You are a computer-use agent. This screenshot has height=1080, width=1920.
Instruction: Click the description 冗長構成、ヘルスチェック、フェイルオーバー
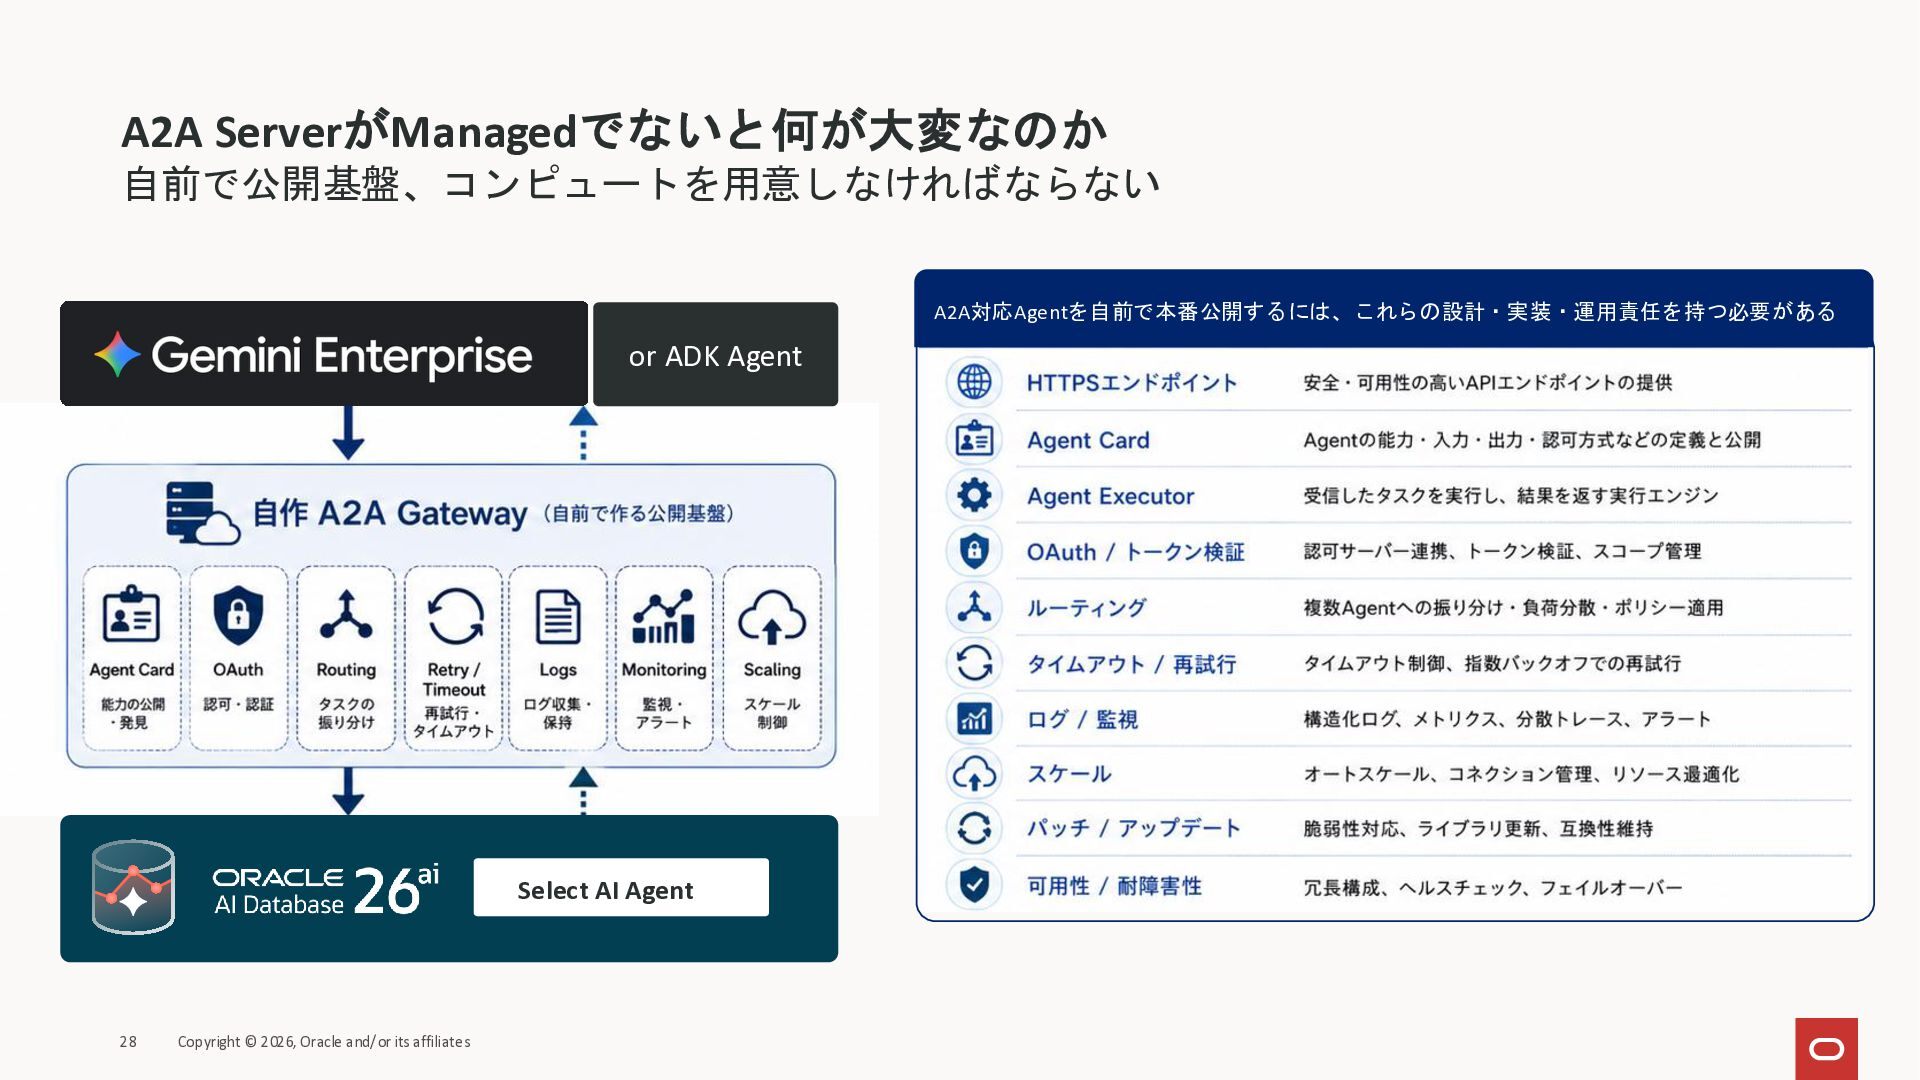[x=1492, y=888]
